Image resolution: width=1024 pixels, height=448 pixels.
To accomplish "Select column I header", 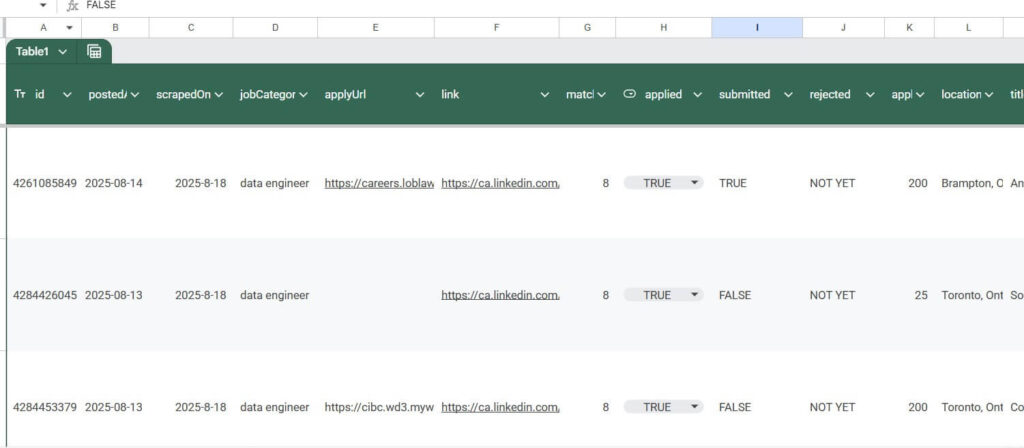I will click(x=756, y=28).
